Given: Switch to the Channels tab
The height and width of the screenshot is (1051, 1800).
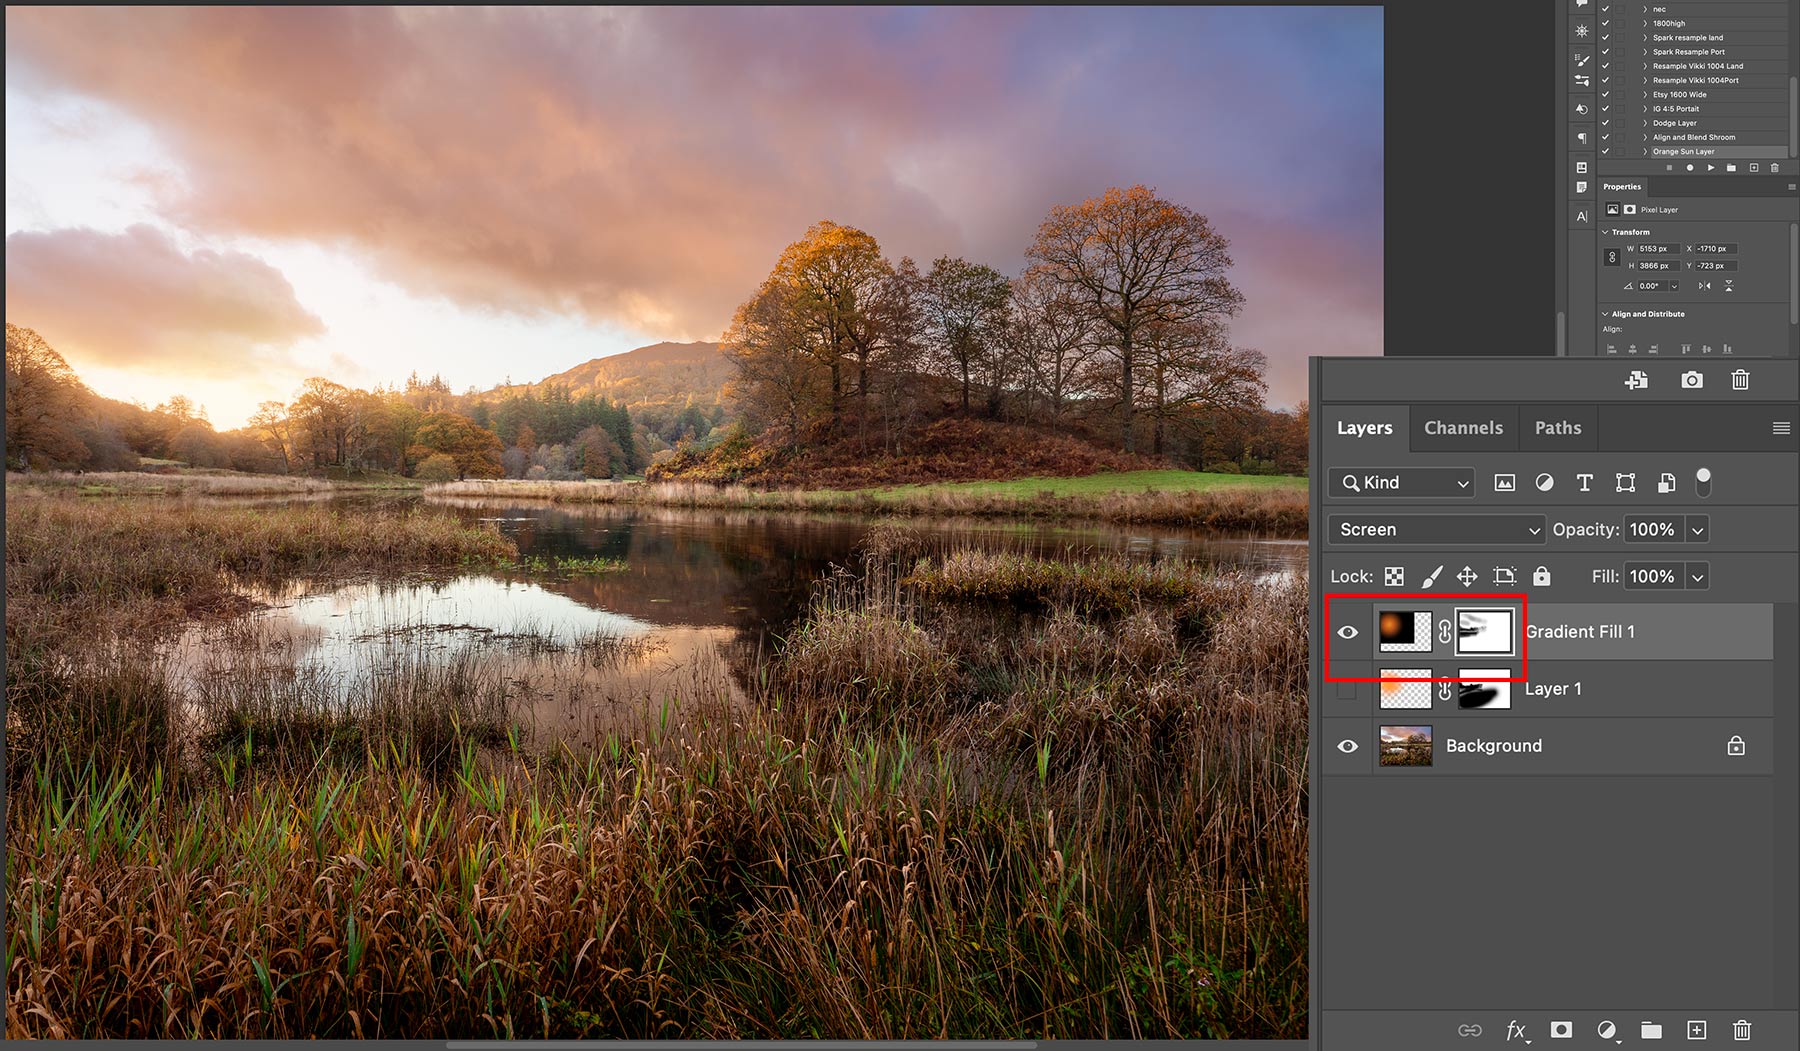Looking at the screenshot, I should [x=1463, y=428].
